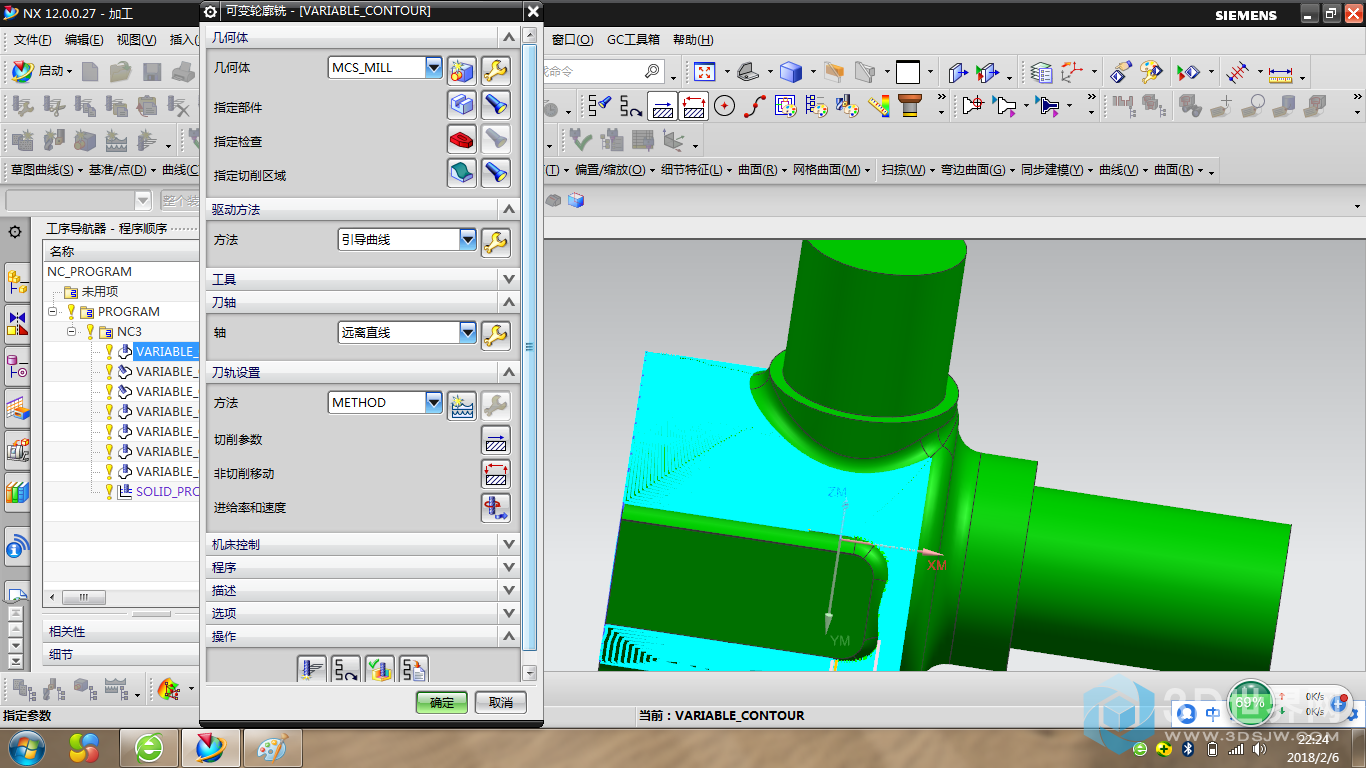This screenshot has height=768, width=1366.
Task: Edit drive method 引导曲线 wrench icon
Action: (x=496, y=242)
